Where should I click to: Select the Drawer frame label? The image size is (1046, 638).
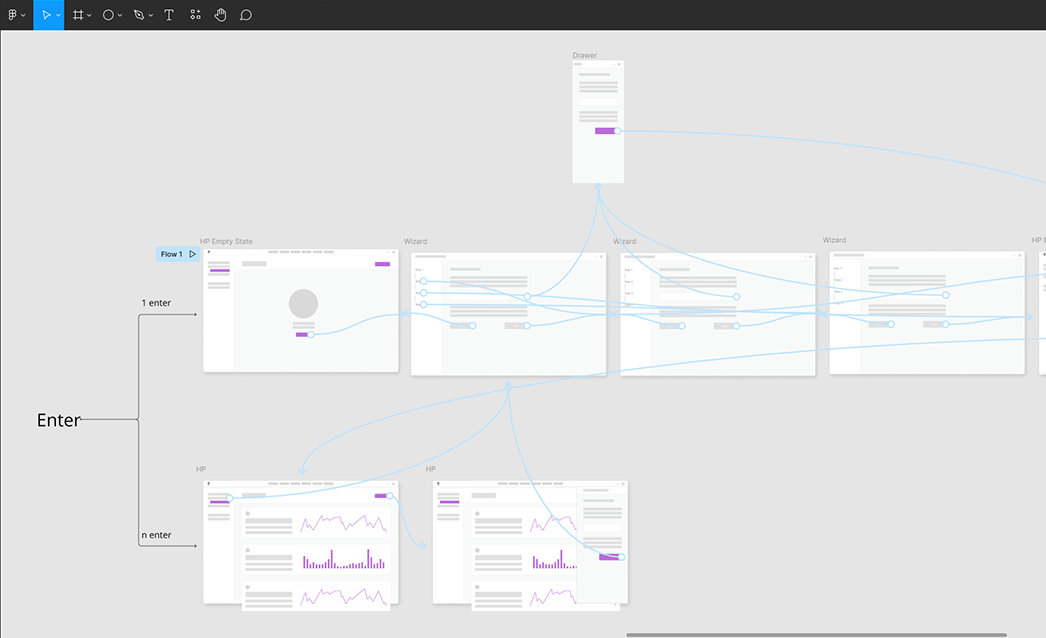pyautogui.click(x=584, y=55)
